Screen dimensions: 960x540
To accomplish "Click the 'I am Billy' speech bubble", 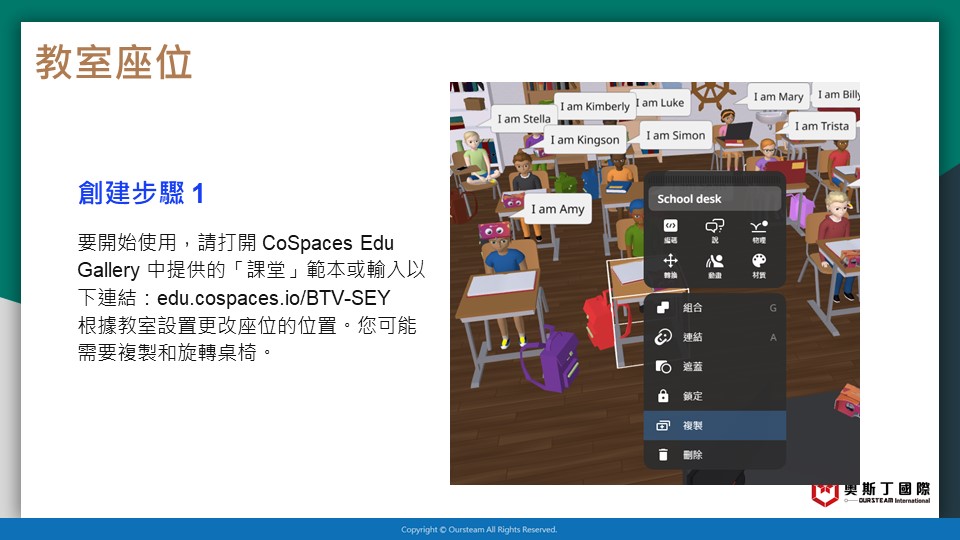I will 837,94.
